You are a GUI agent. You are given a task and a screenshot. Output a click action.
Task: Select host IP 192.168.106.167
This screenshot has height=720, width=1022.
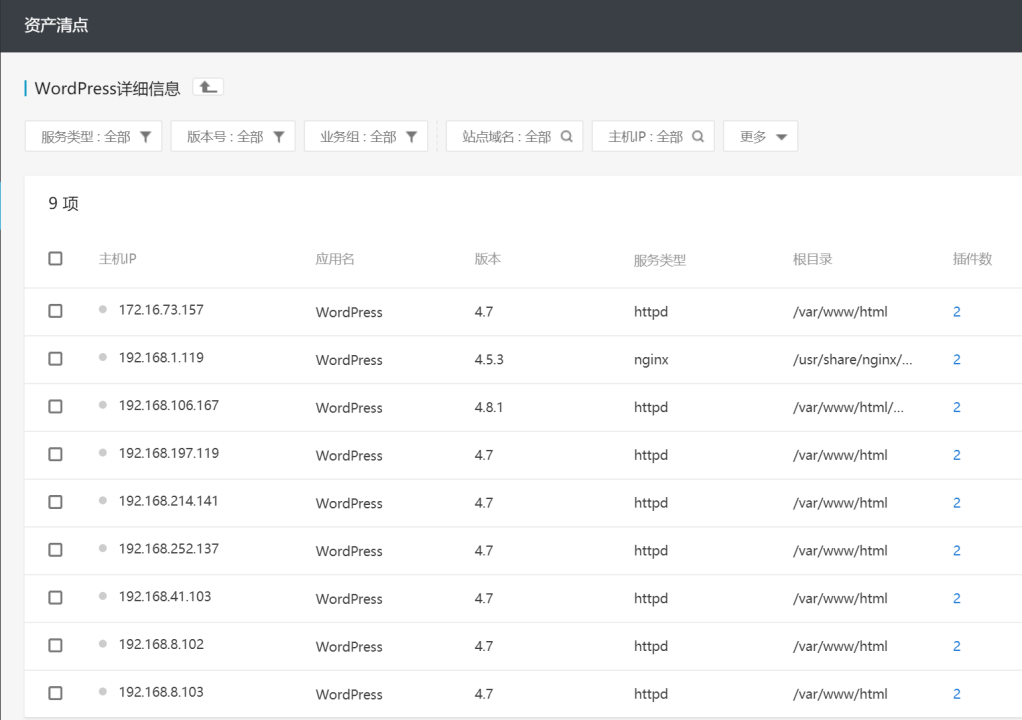(169, 405)
